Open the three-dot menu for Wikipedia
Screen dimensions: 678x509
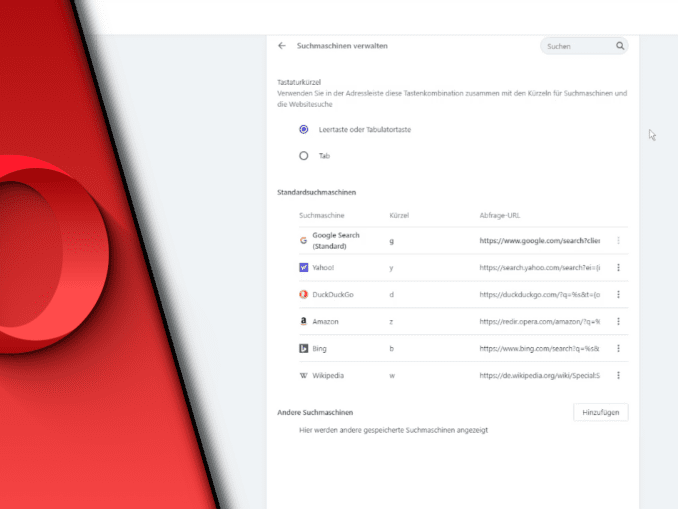tap(619, 375)
